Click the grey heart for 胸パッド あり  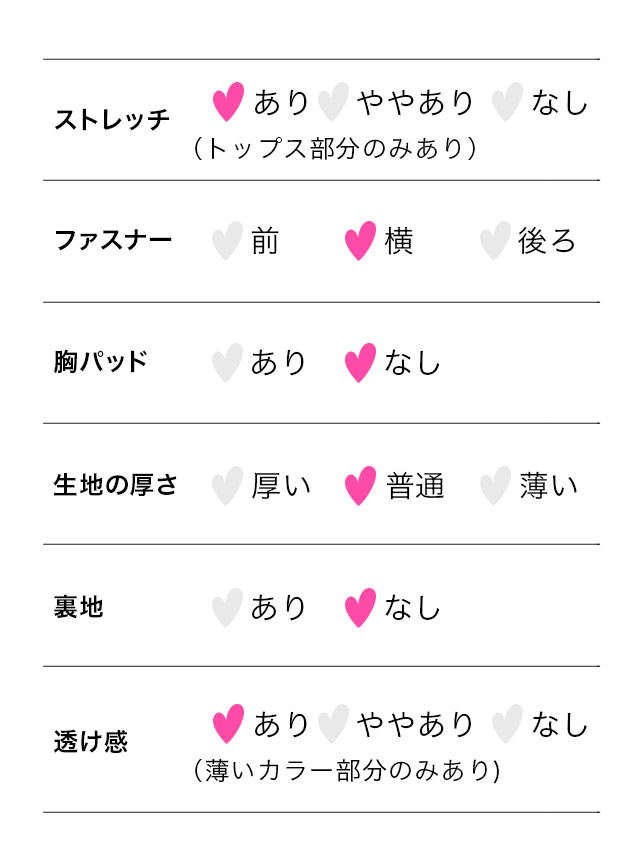[227, 363]
